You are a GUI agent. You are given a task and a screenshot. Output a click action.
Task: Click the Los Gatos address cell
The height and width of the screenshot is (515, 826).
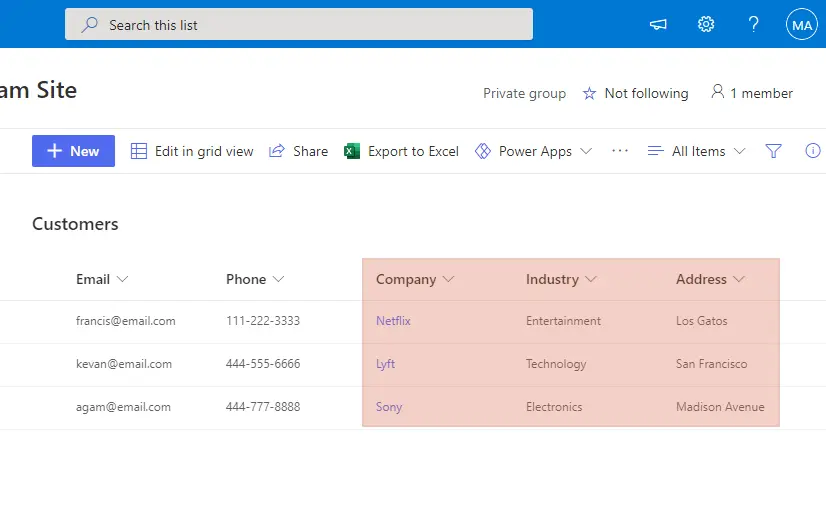pyautogui.click(x=701, y=321)
